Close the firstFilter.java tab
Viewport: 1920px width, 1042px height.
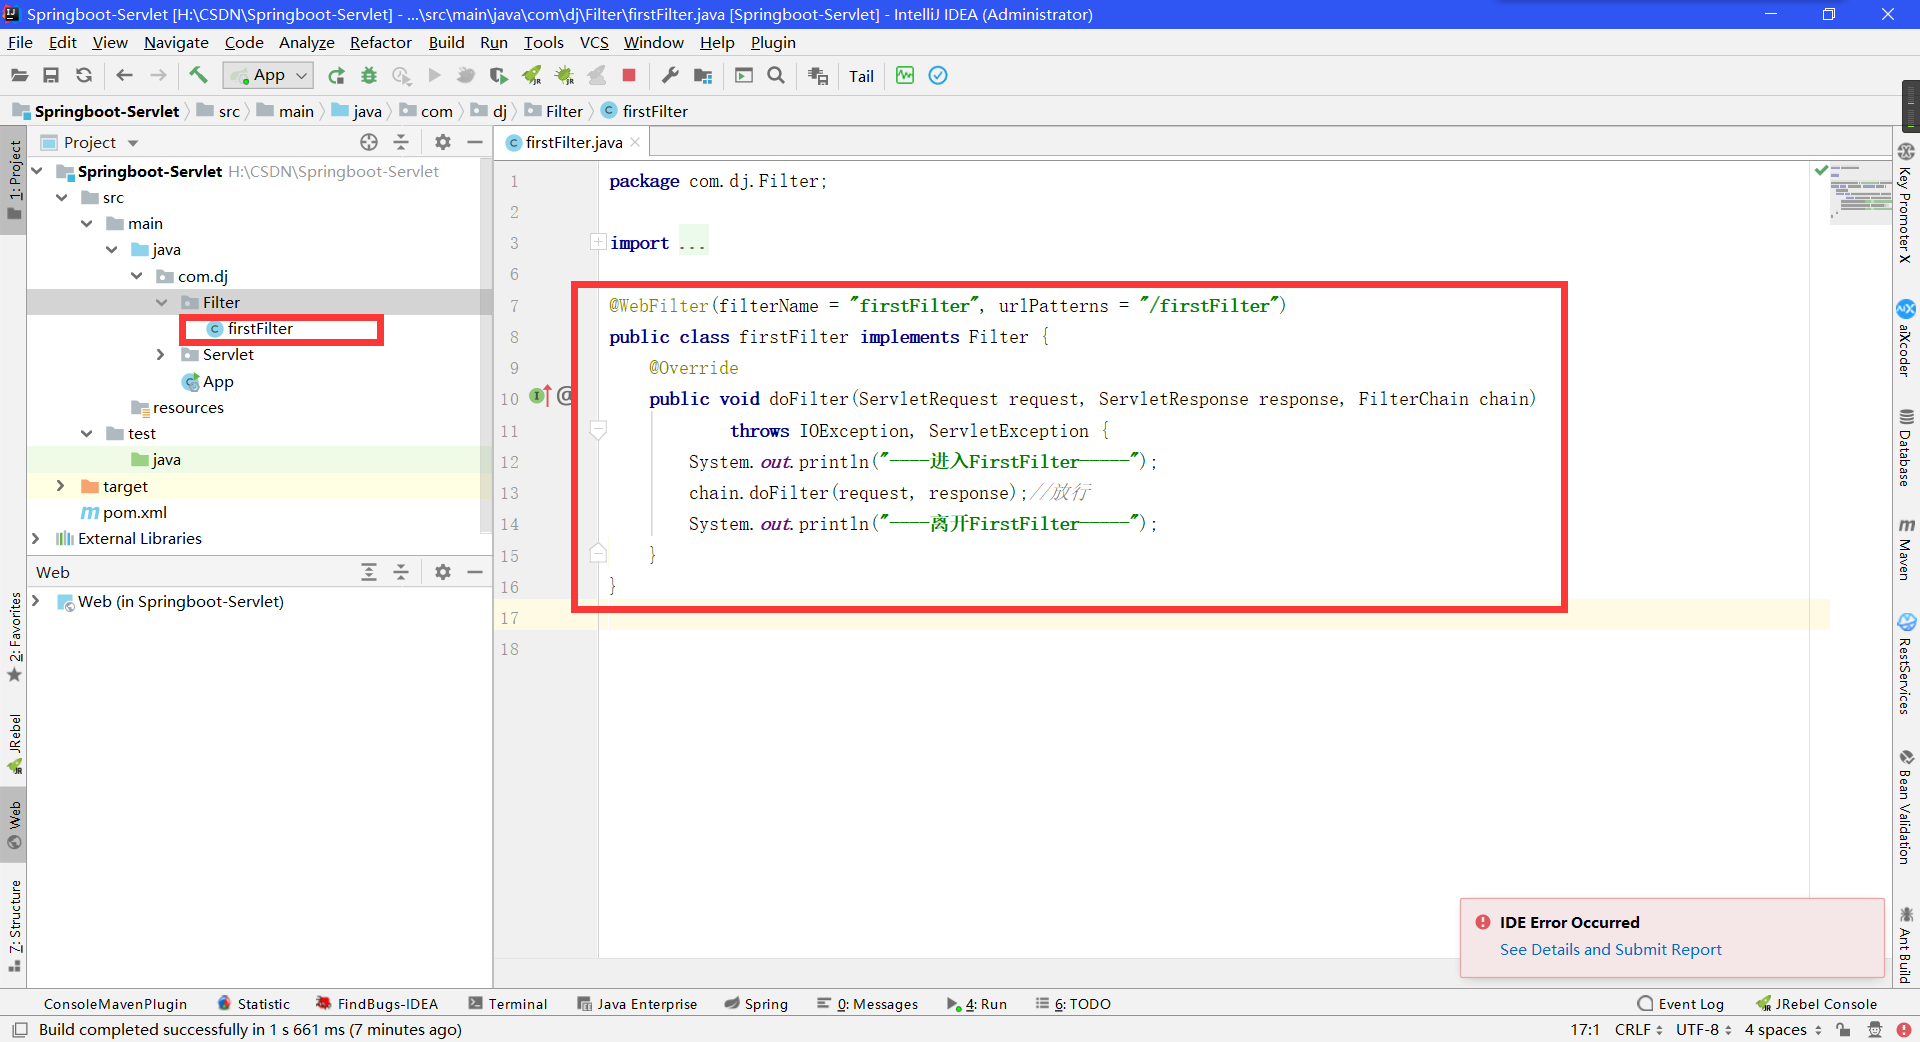pos(635,142)
